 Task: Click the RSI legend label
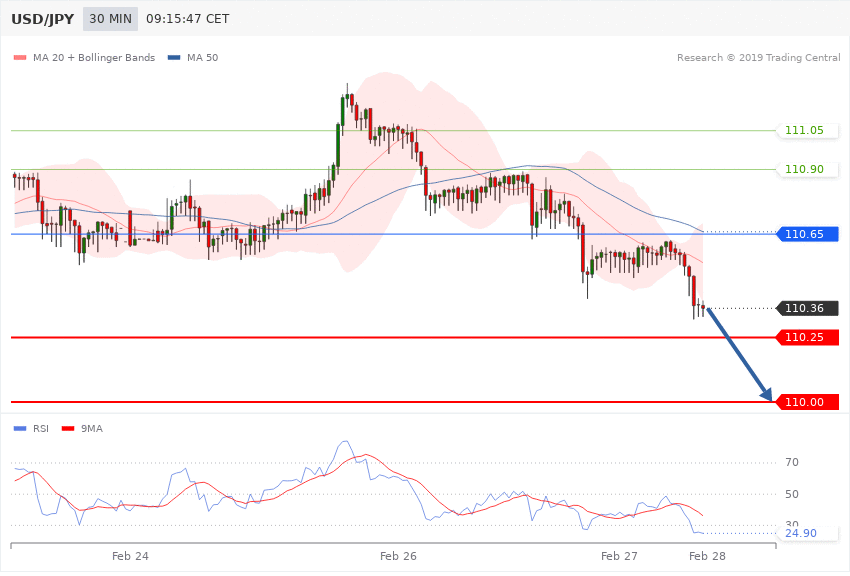tap(41, 429)
